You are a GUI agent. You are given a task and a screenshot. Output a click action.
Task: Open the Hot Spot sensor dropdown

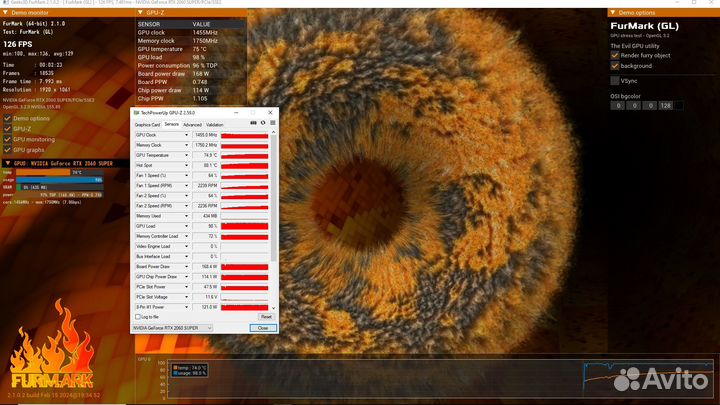coord(186,165)
